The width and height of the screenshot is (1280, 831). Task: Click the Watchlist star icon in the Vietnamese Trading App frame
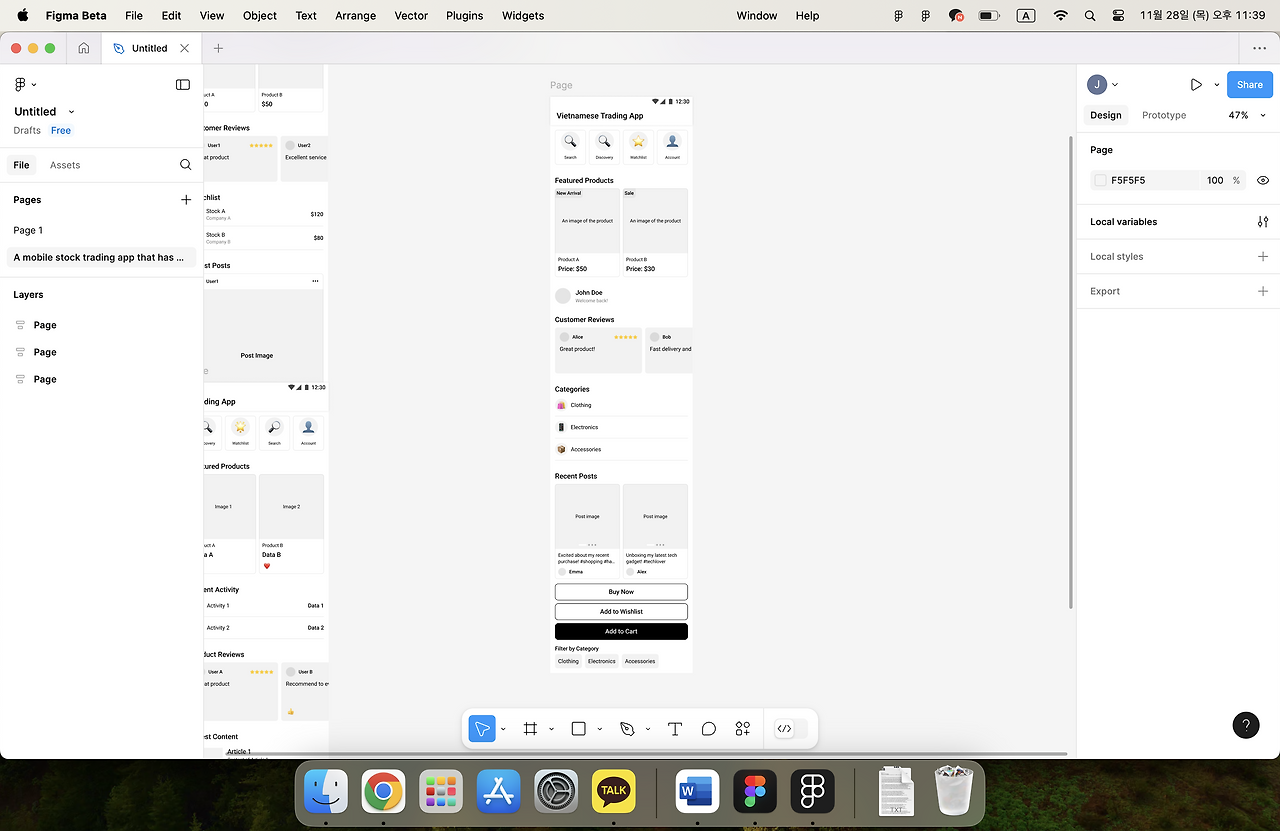point(638,142)
